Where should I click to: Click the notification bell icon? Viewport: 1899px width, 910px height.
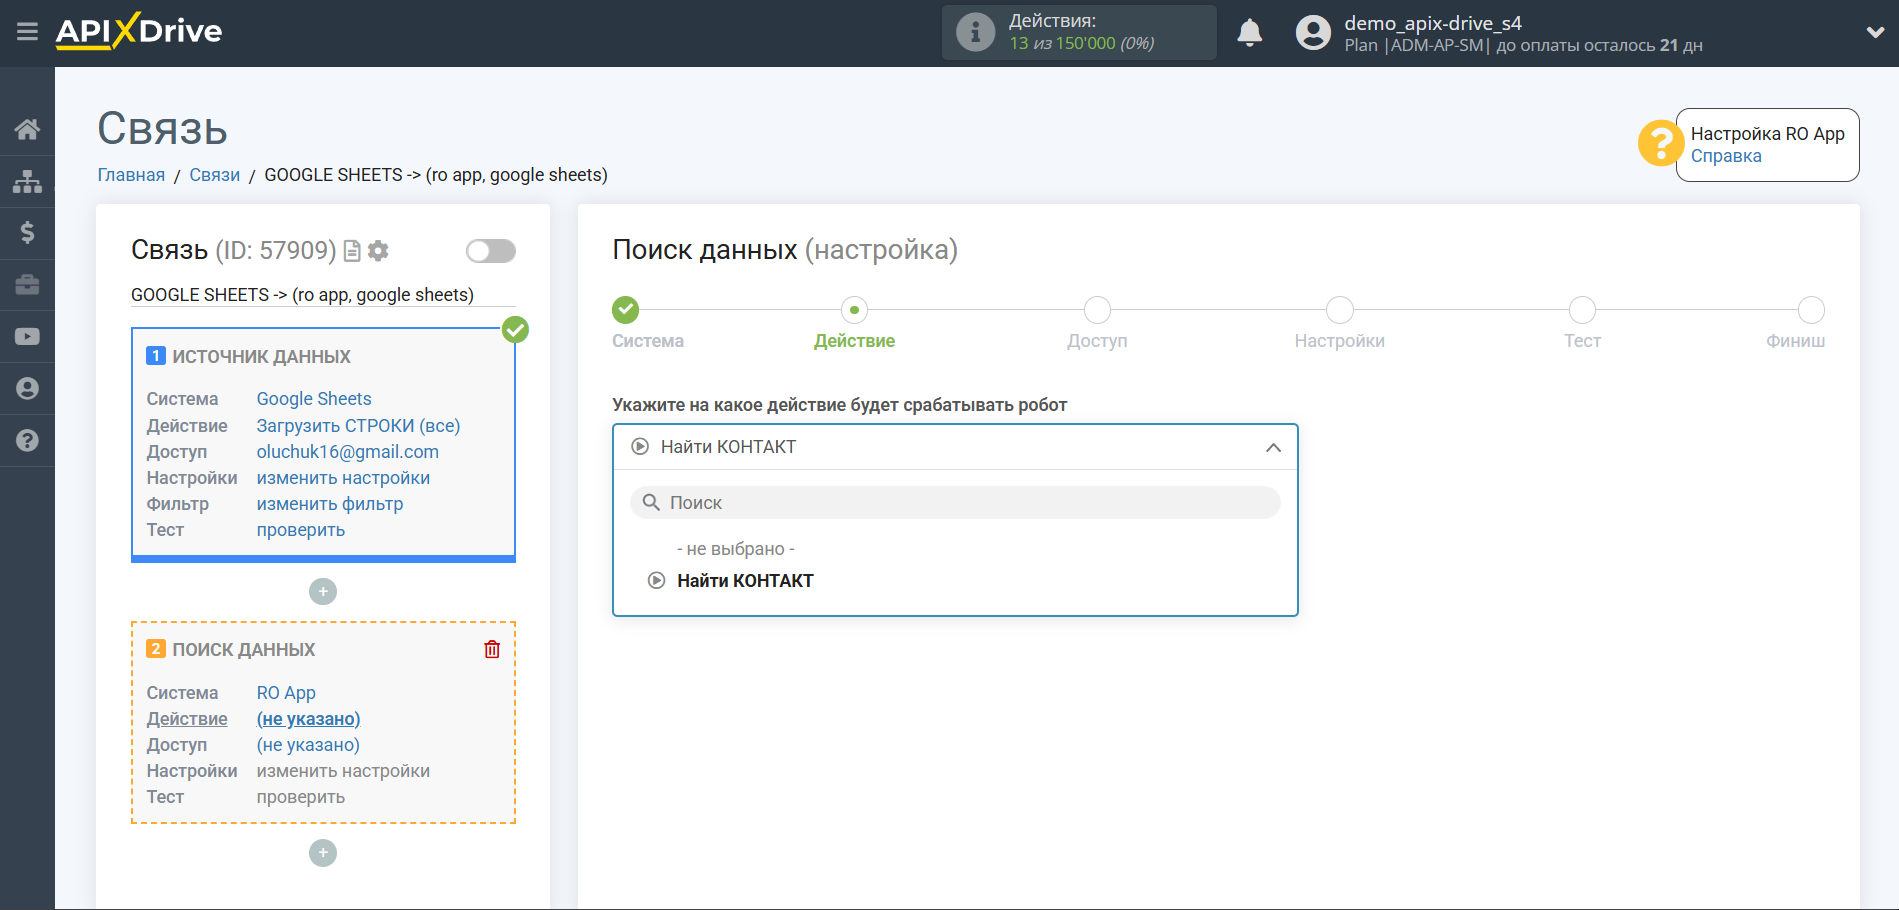coord(1249,33)
